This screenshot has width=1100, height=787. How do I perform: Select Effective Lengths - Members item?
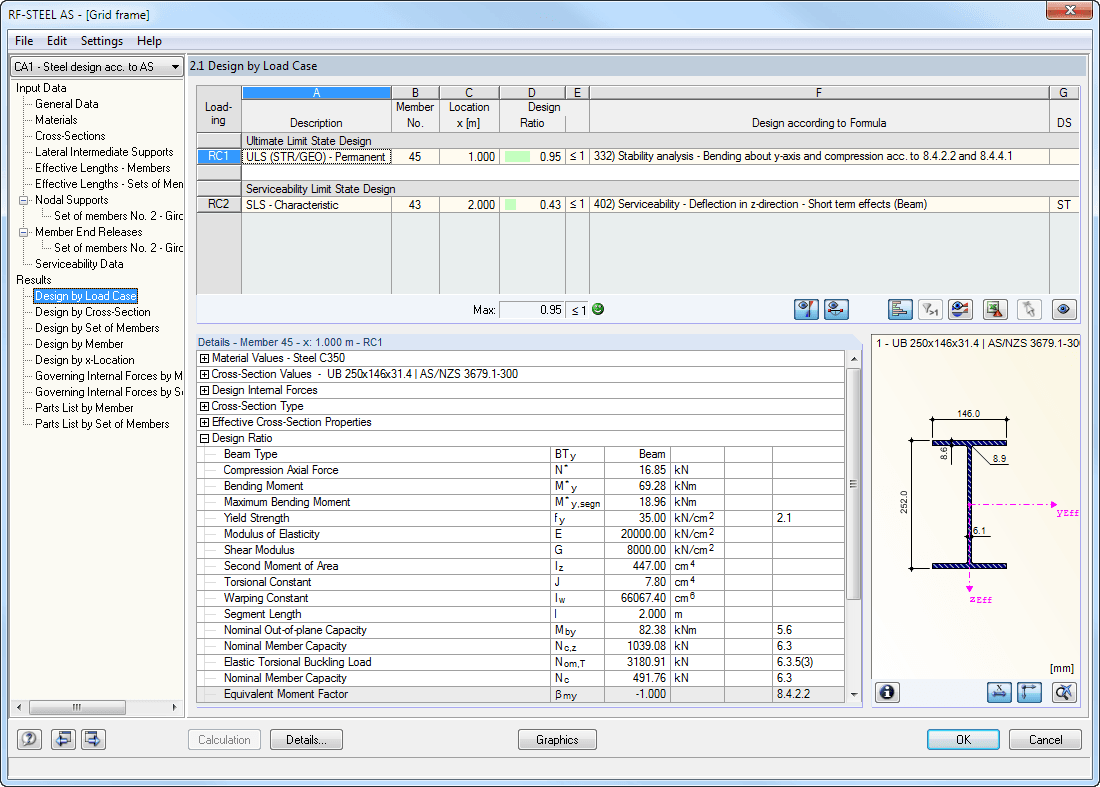[x=102, y=168]
